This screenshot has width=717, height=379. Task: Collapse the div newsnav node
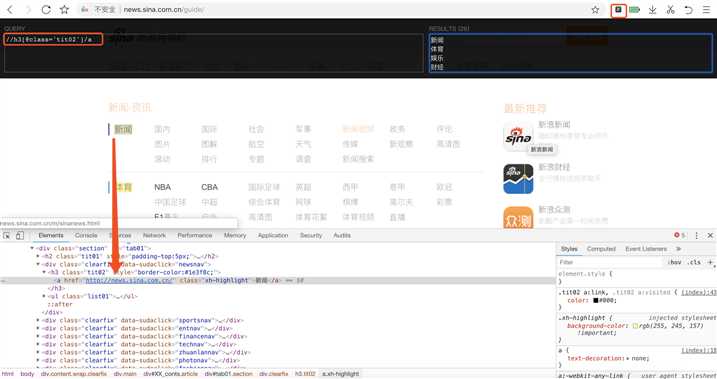point(38,264)
